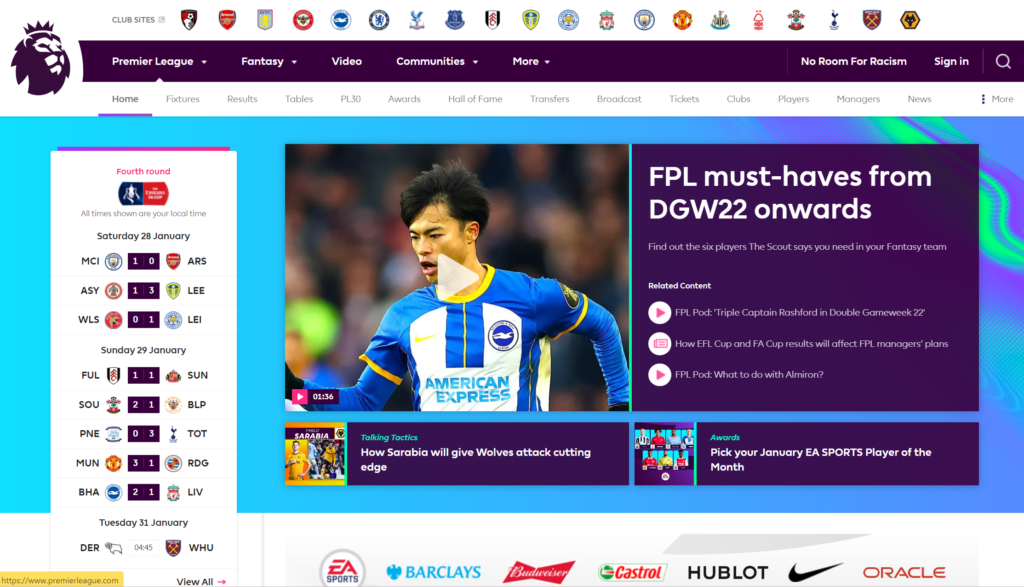The height and width of the screenshot is (587, 1024).
Task: Expand the Premier League dropdown menu
Action: [159, 61]
